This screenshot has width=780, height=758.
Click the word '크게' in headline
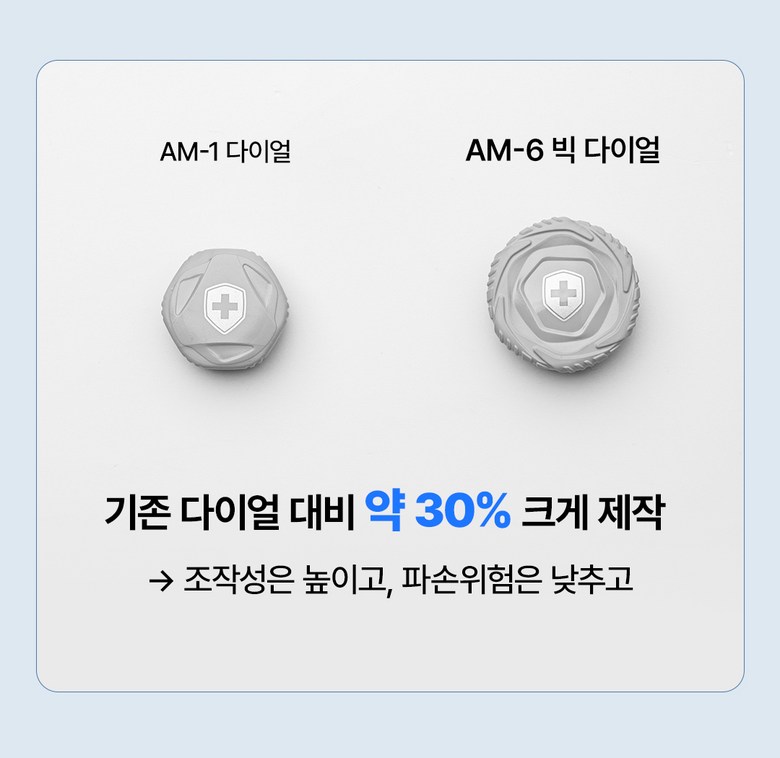point(553,512)
